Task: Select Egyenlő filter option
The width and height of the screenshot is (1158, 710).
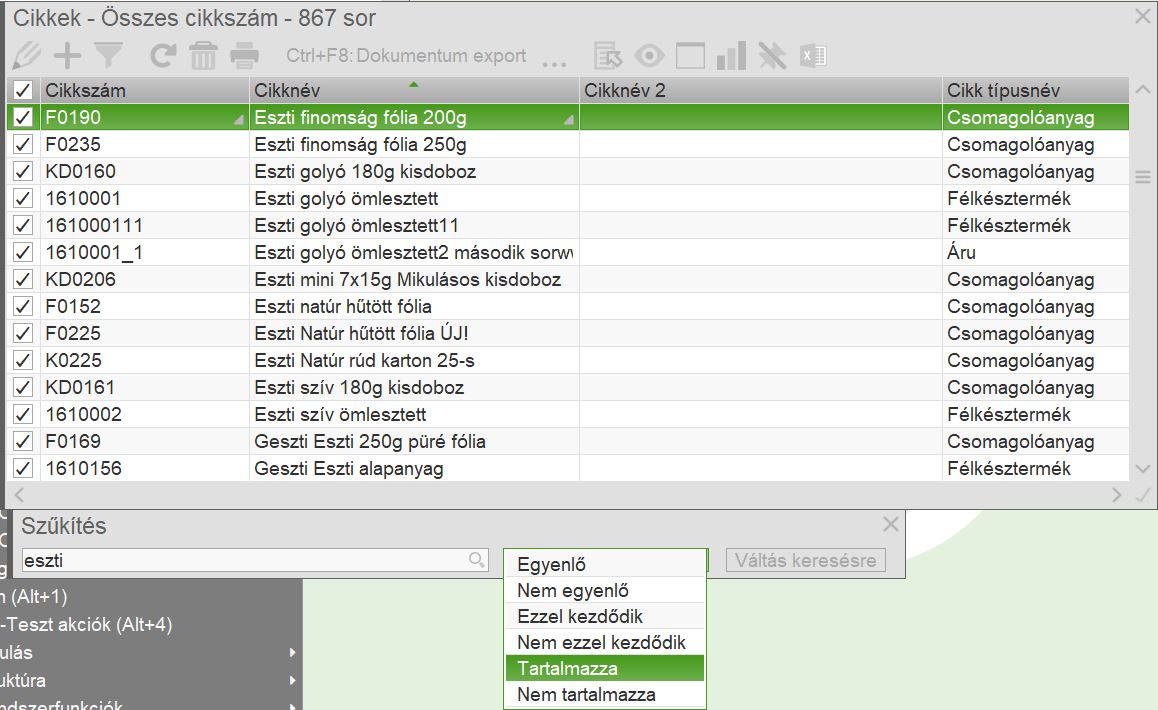Action: point(604,564)
